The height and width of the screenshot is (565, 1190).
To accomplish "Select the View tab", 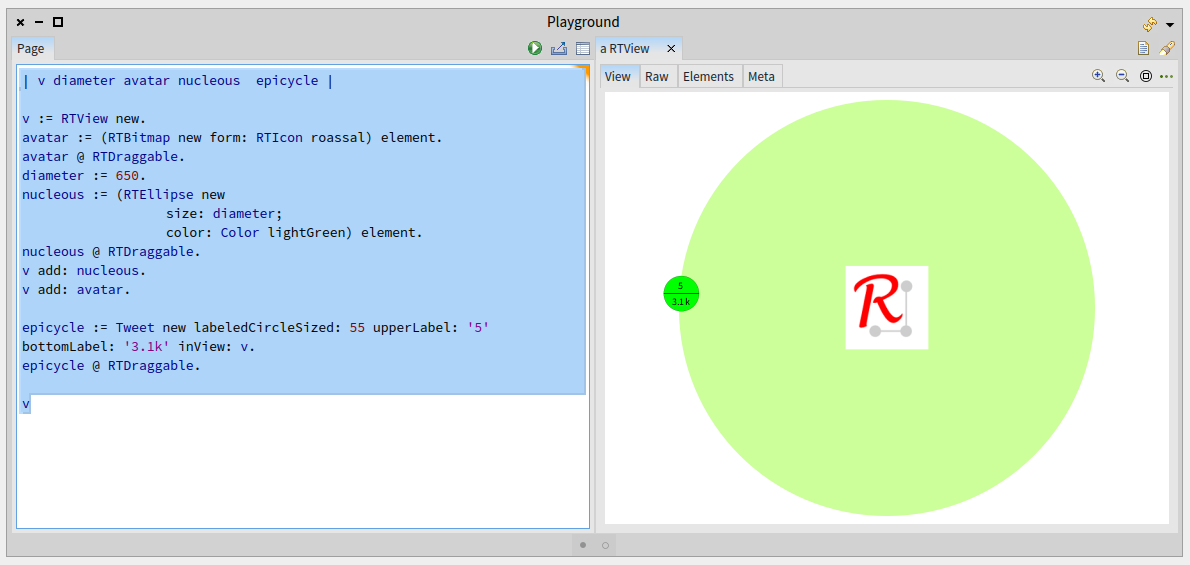I will pyautogui.click(x=618, y=76).
